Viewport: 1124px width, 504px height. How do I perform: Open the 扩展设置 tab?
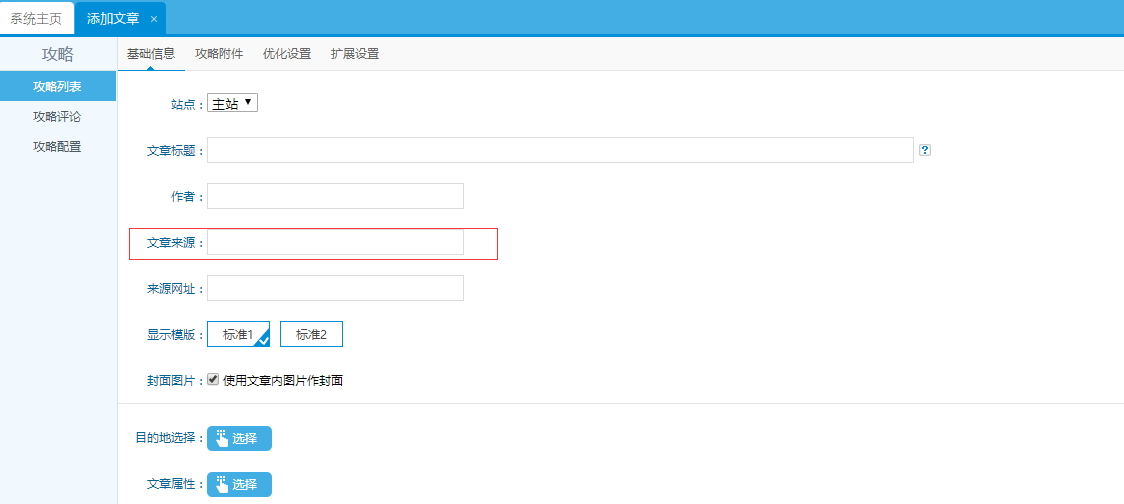355,54
